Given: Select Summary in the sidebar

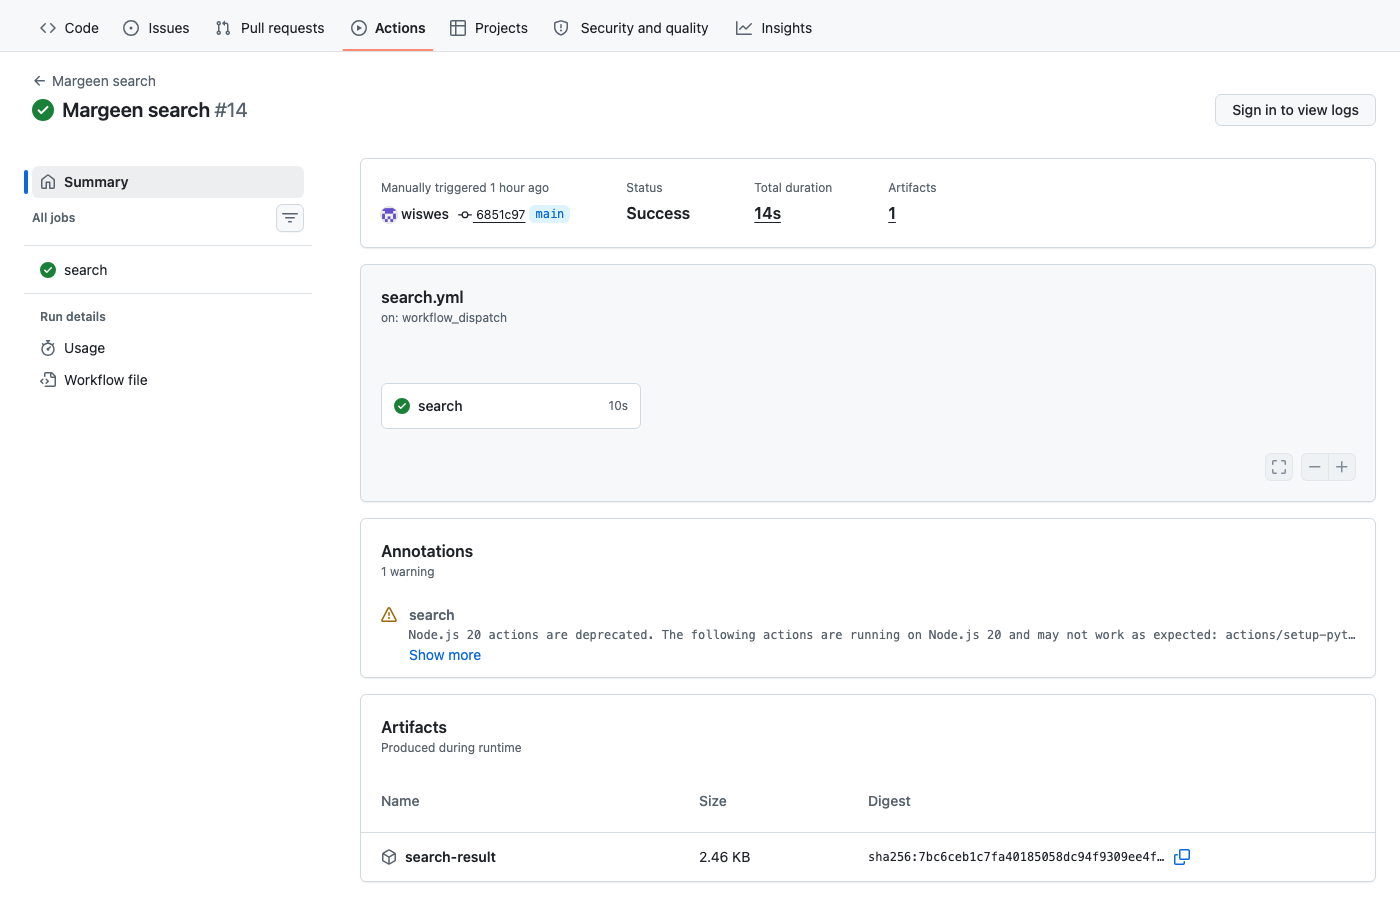Looking at the screenshot, I should click(168, 182).
